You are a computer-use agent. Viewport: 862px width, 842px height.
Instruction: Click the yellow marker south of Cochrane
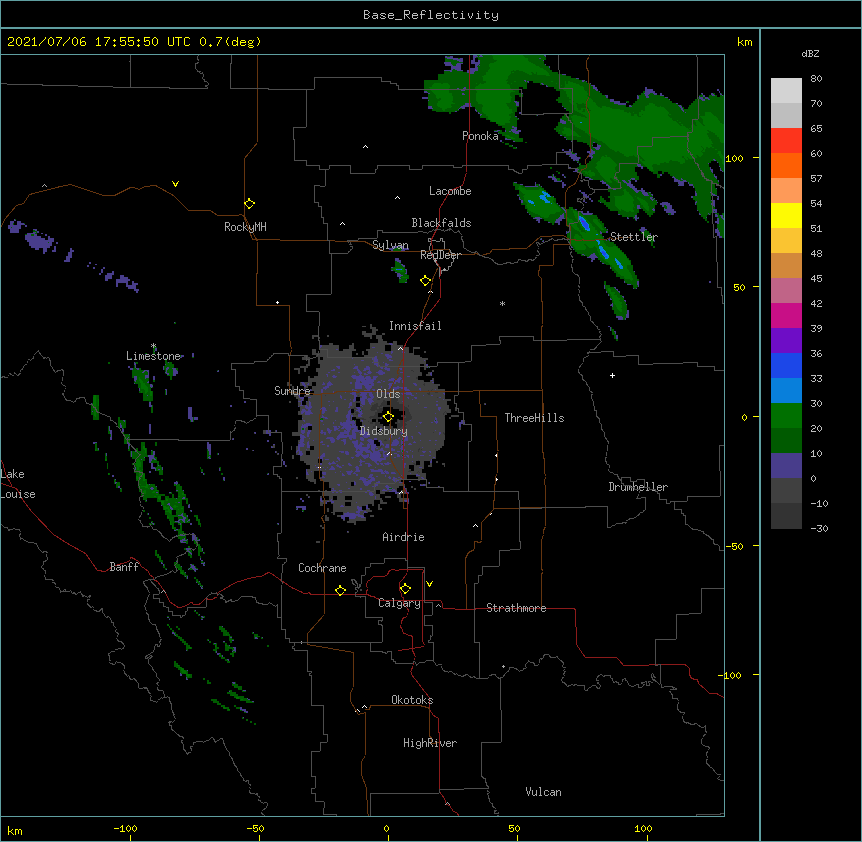(x=340, y=590)
